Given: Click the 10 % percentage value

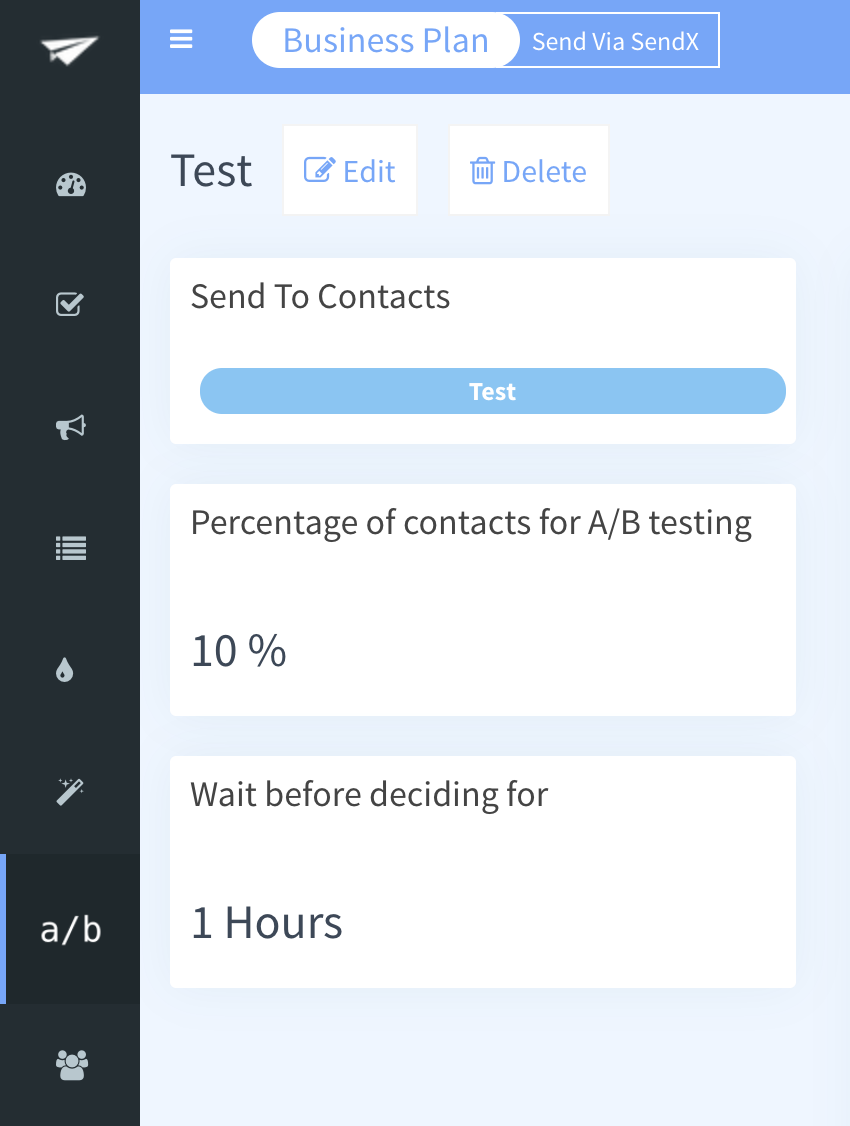Looking at the screenshot, I should point(238,651).
